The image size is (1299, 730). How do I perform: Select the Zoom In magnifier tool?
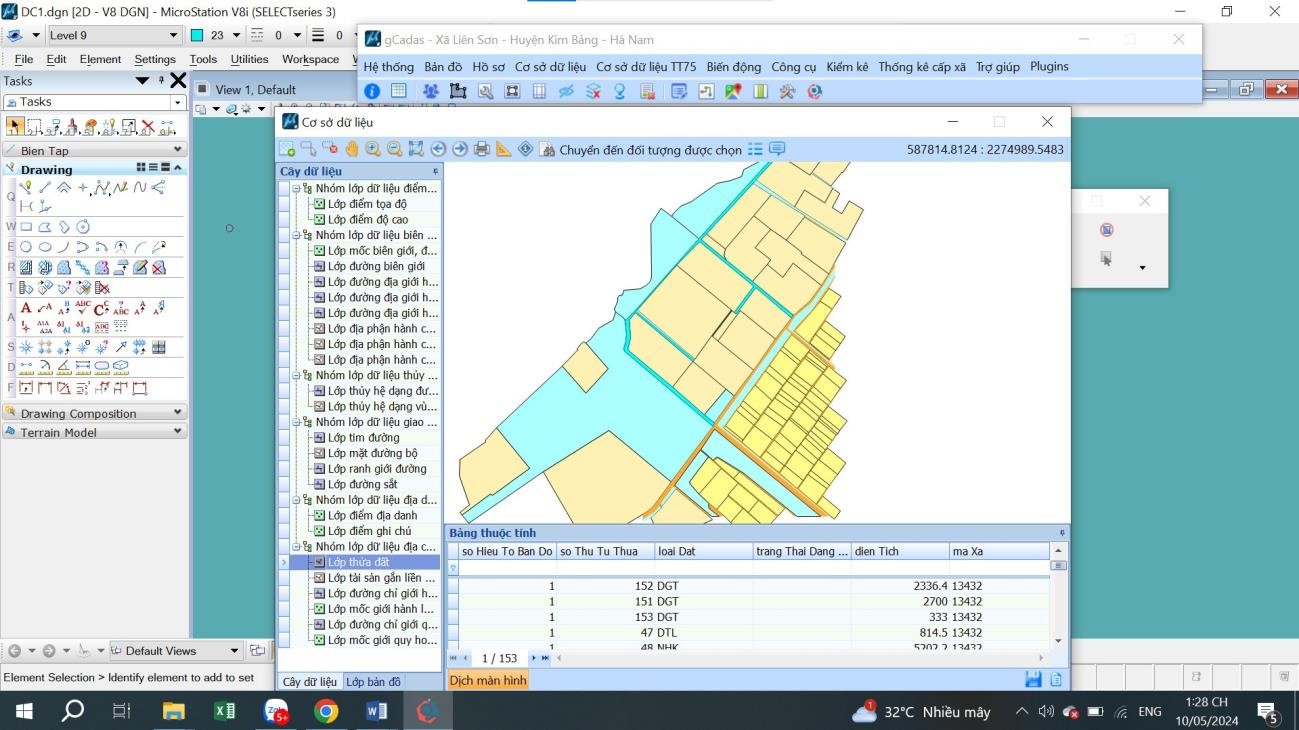coord(373,149)
